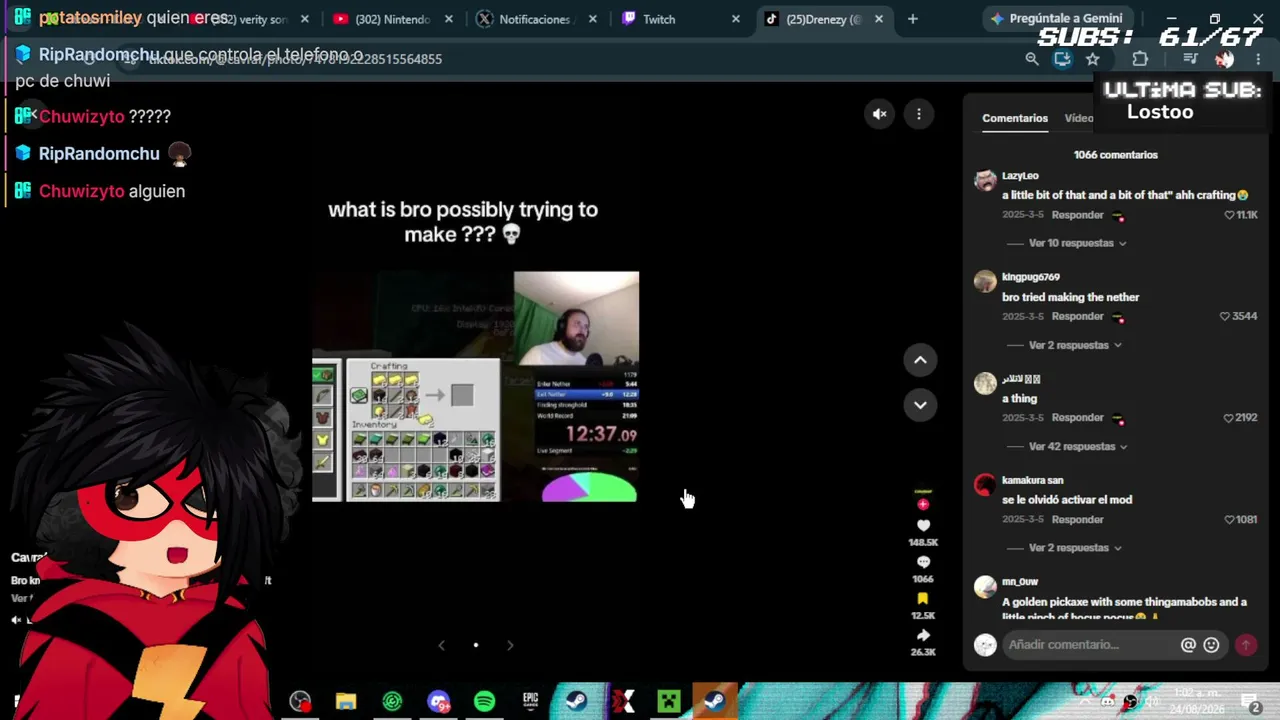Open the three-dot more options menu
This screenshot has width=1280, height=720.
919,114
